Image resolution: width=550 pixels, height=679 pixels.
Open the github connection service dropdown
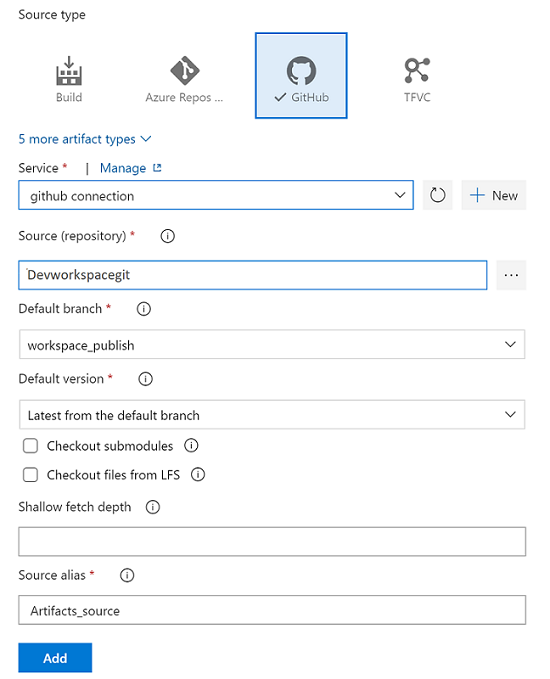click(216, 195)
